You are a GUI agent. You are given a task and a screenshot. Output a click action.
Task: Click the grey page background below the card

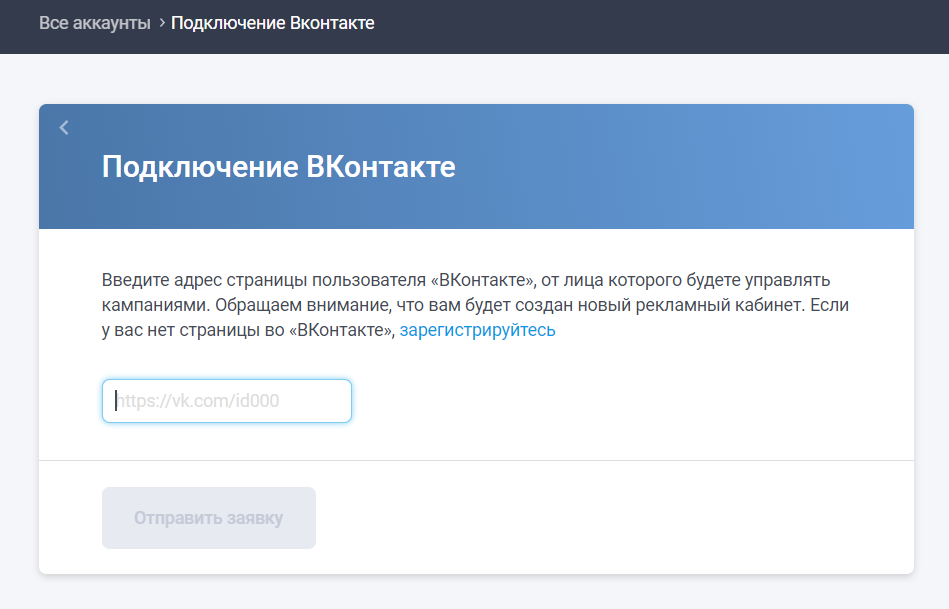pyautogui.click(x=476, y=593)
